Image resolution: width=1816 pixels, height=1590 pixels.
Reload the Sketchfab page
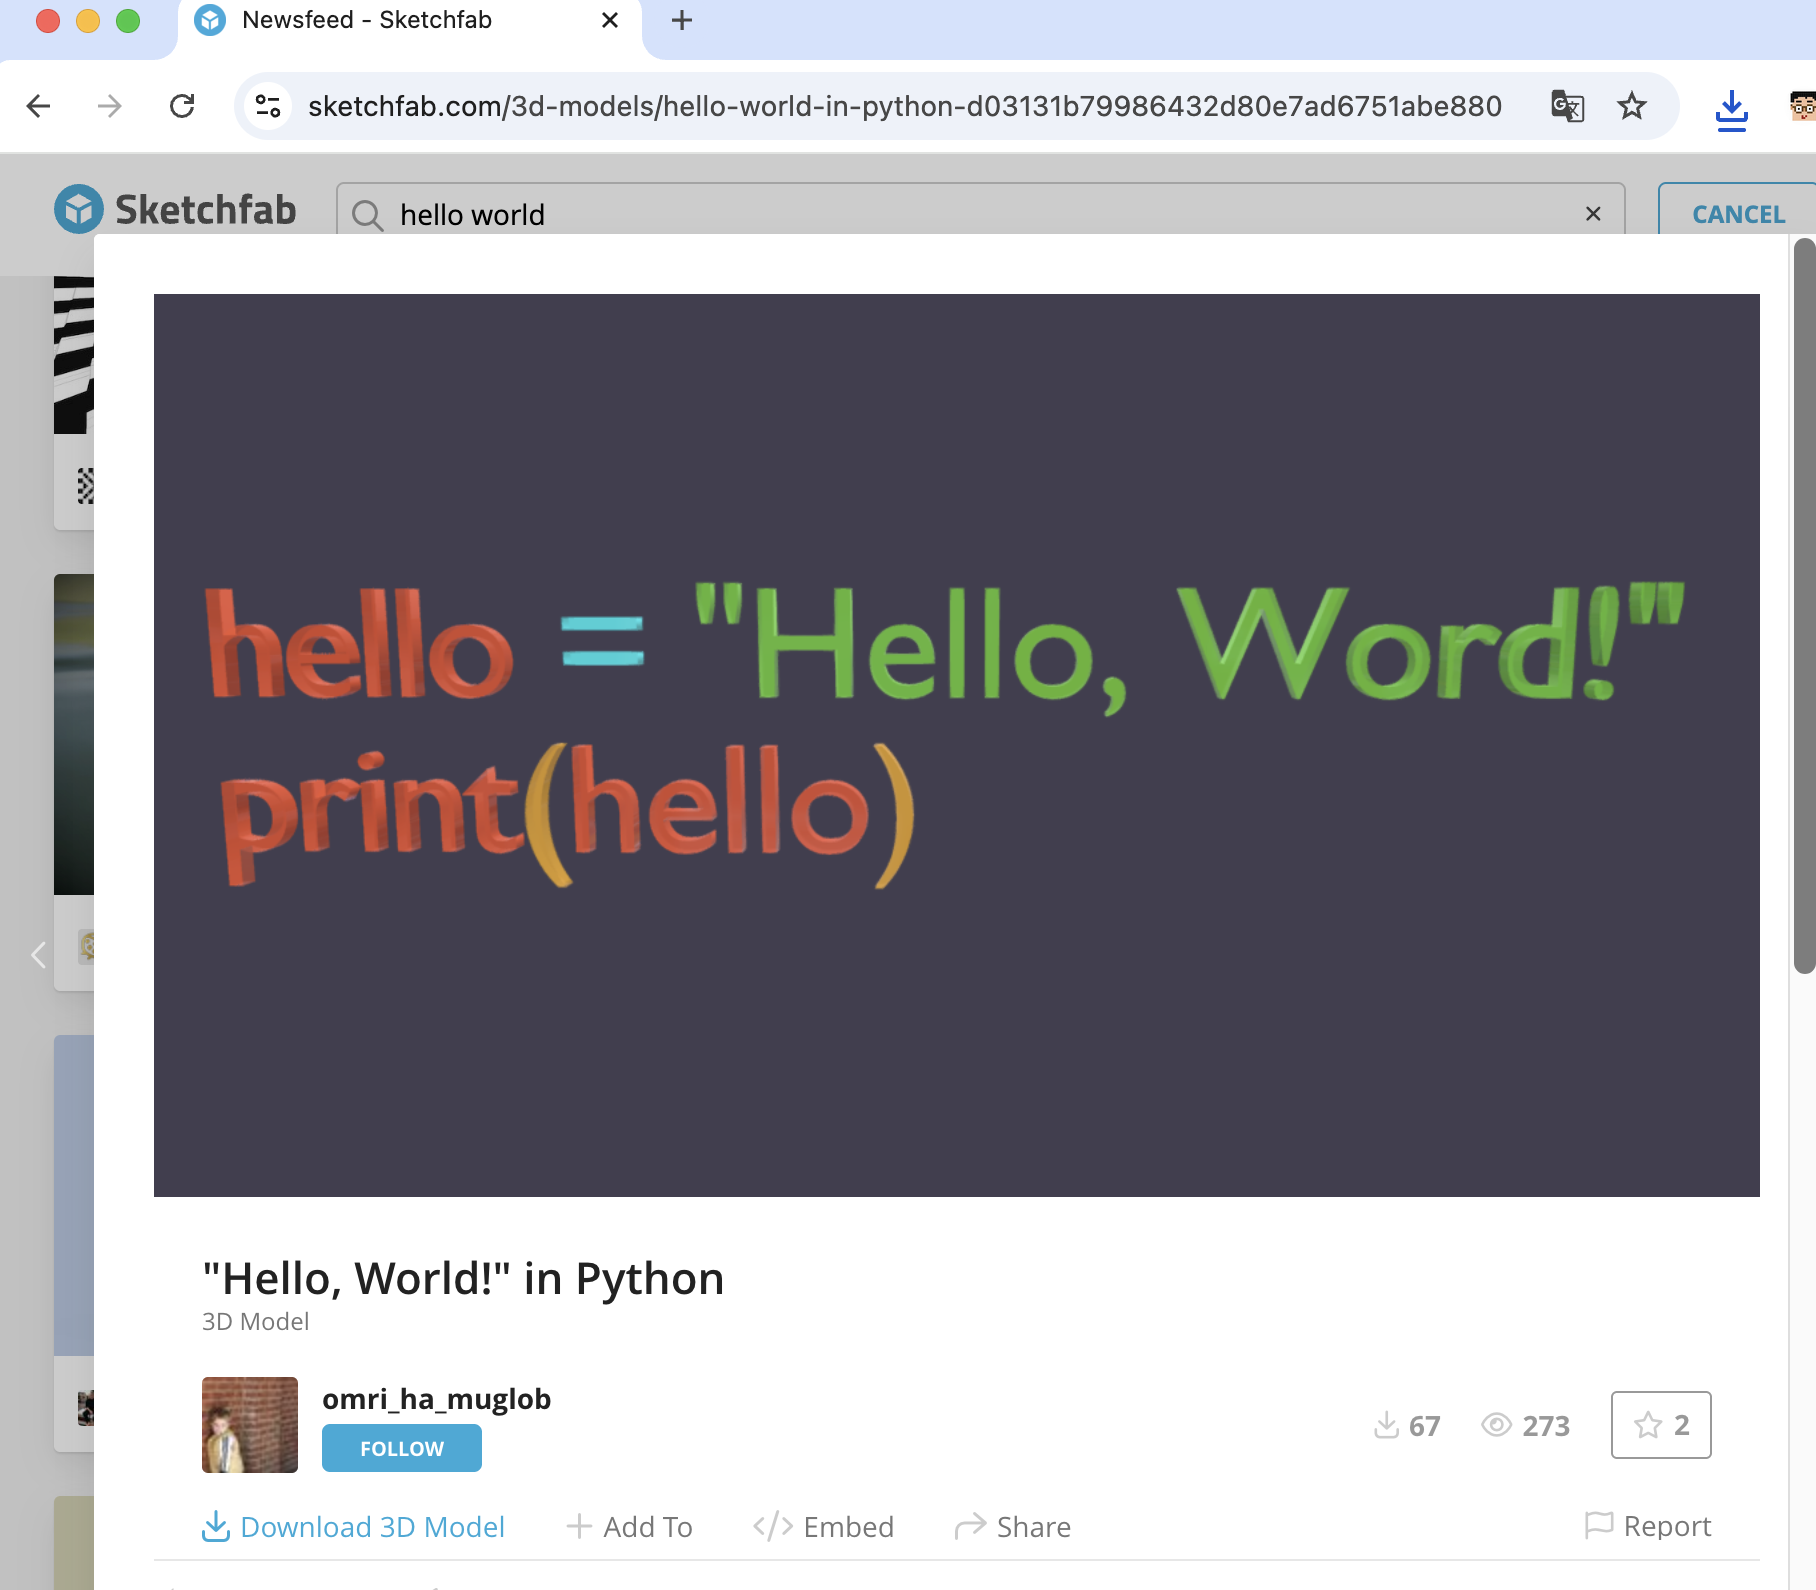pyautogui.click(x=182, y=106)
